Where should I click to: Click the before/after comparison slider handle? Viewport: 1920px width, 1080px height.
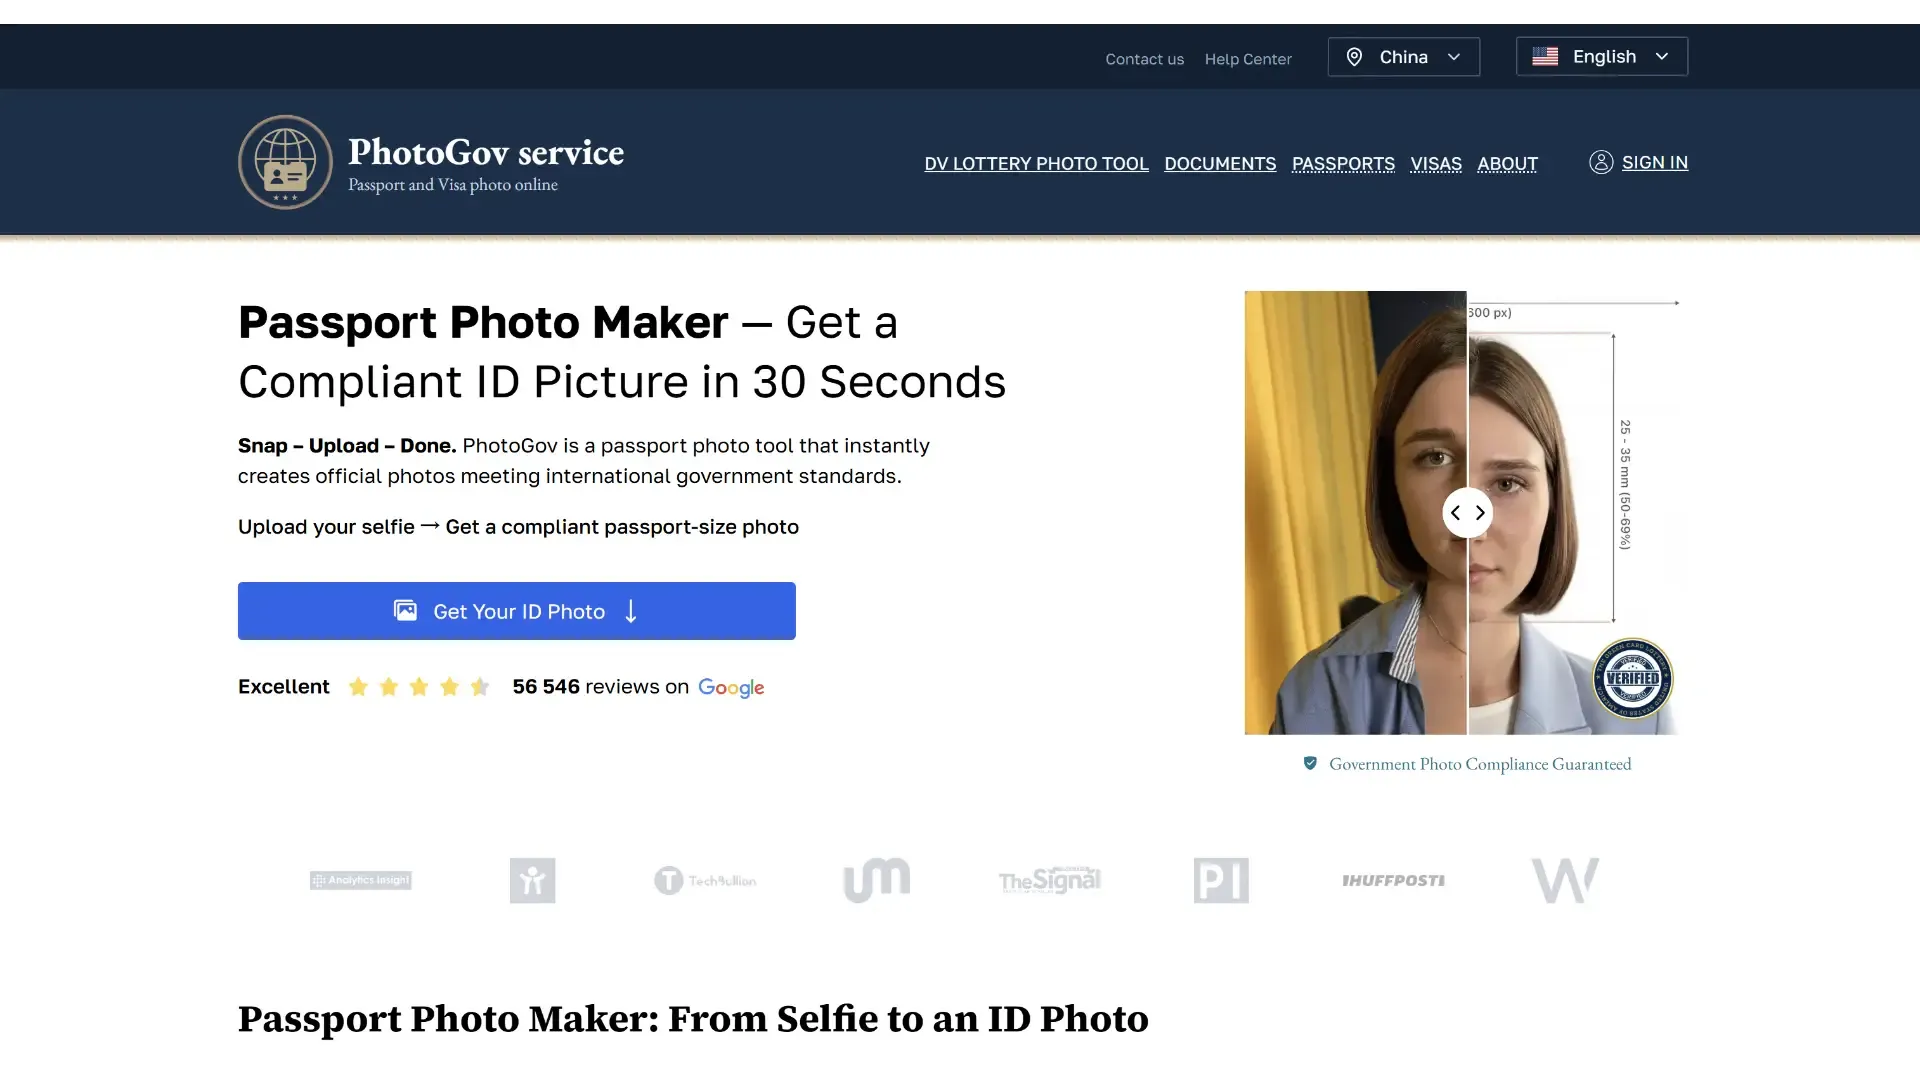click(x=1467, y=513)
